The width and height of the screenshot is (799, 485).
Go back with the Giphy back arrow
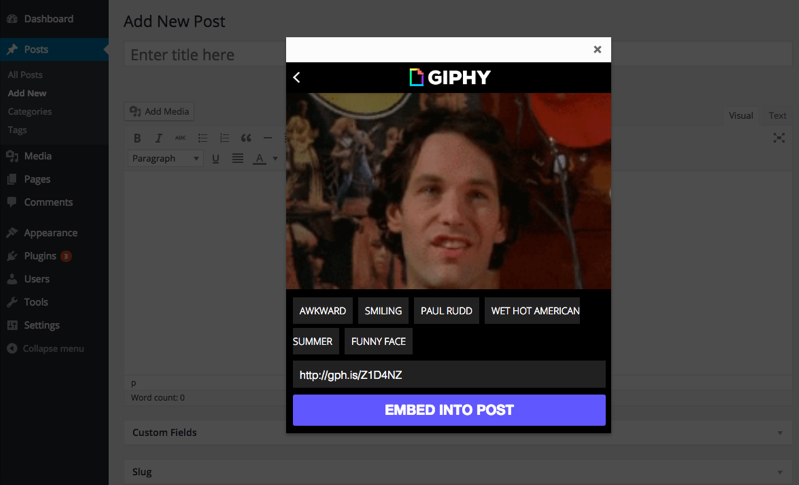pyautogui.click(x=297, y=77)
